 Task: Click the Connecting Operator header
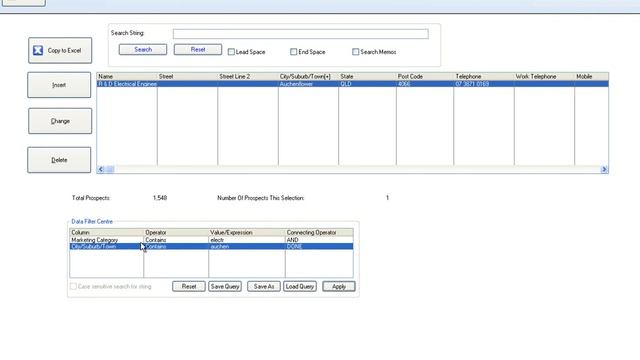click(319, 232)
